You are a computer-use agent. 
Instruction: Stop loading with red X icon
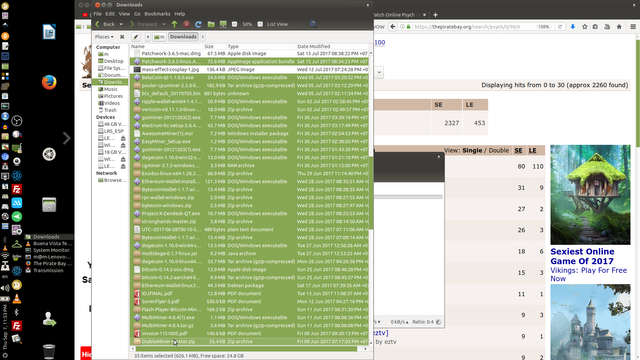coord(187,24)
